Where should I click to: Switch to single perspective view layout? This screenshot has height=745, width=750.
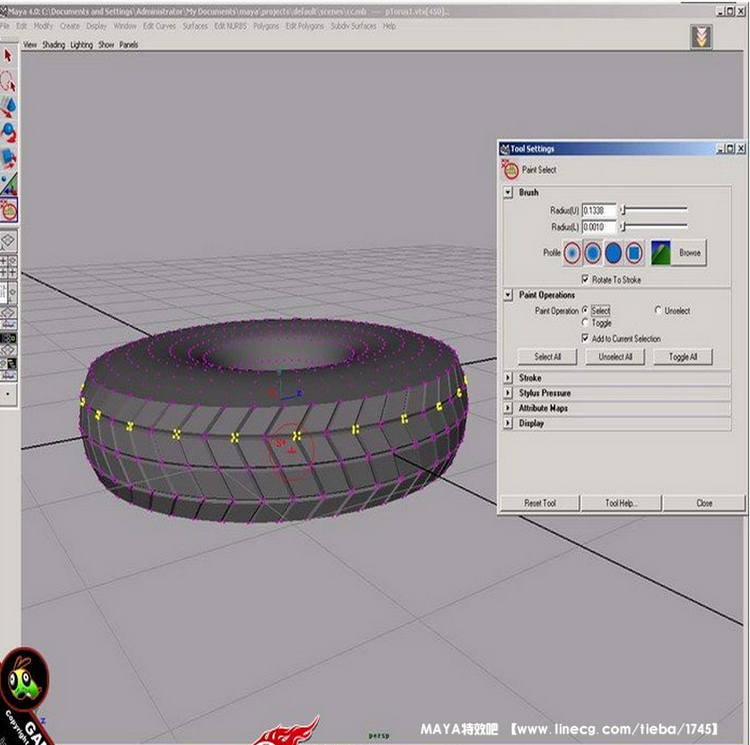click(x=8, y=242)
